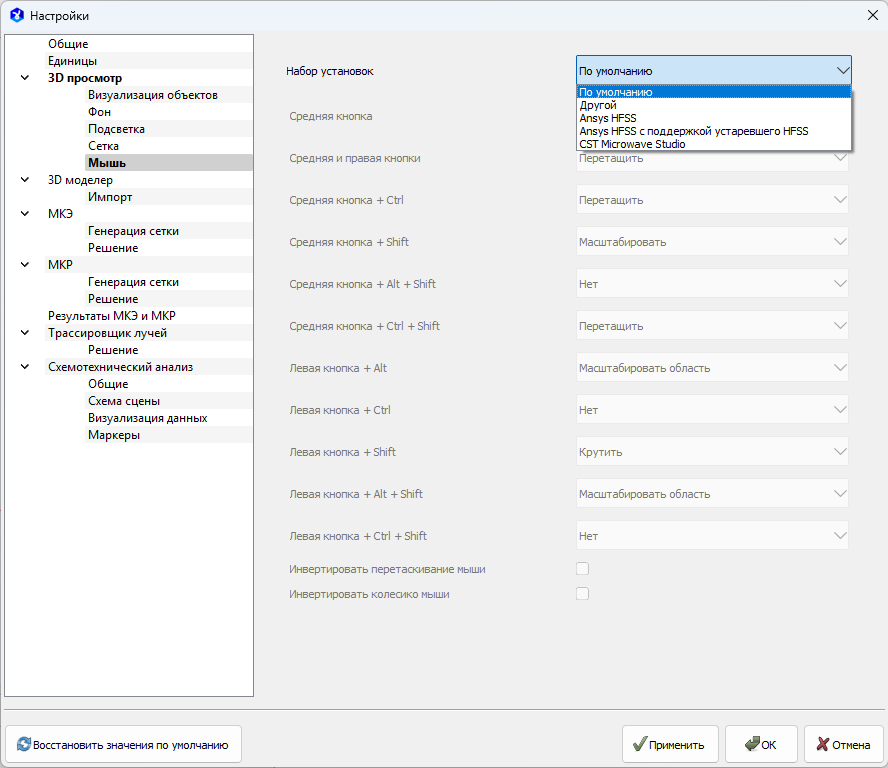Screen dimensions: 888x768
Task: Open the Левая кнопка + Shift dropdown
Action: tap(712, 452)
